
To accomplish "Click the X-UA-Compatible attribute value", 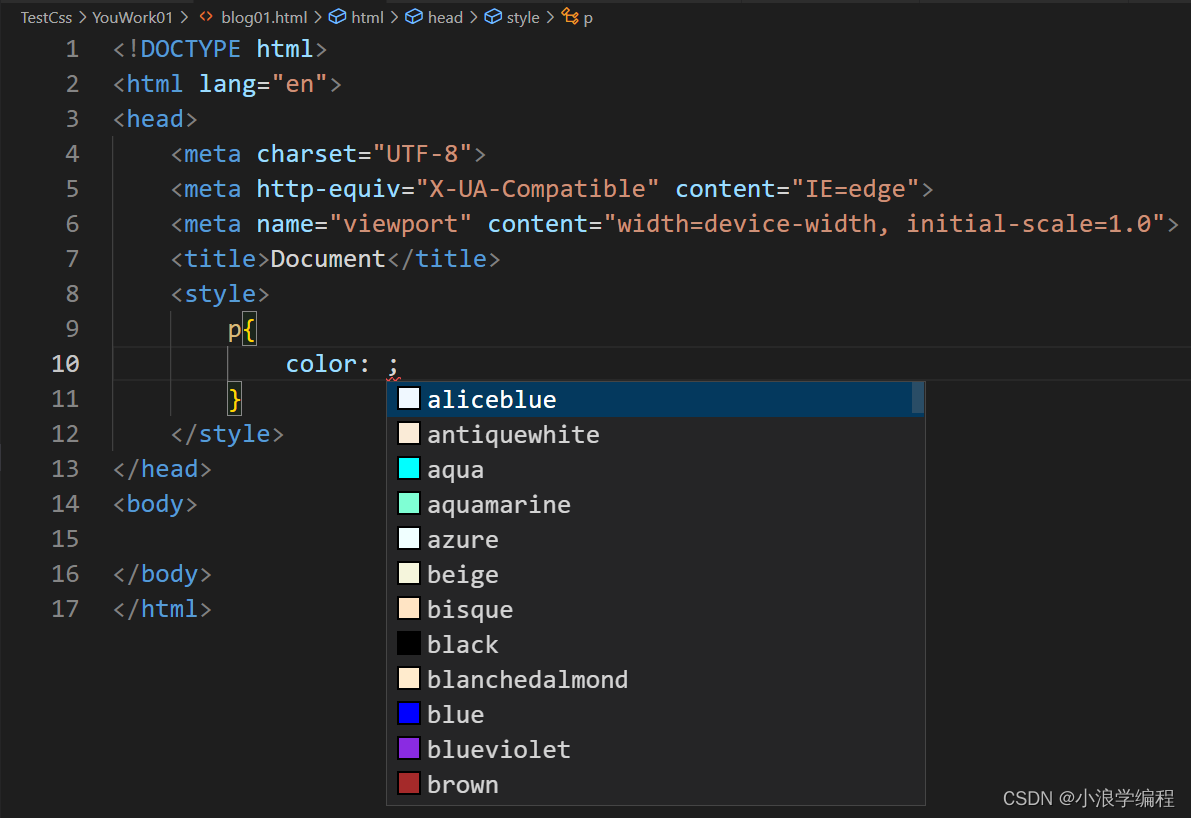I will 538,189.
